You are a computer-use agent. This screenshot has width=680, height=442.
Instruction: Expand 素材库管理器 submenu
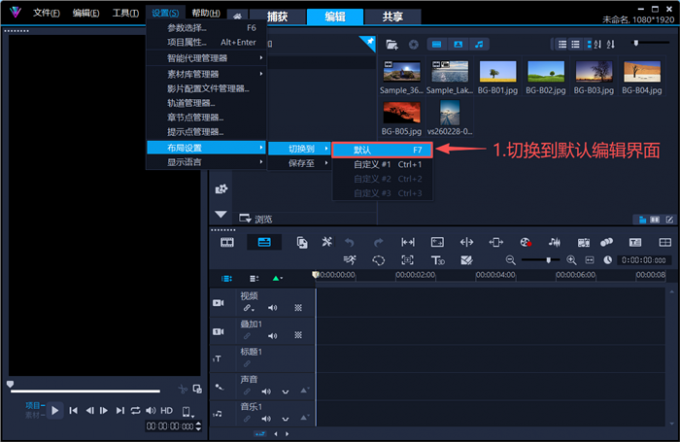[206, 74]
